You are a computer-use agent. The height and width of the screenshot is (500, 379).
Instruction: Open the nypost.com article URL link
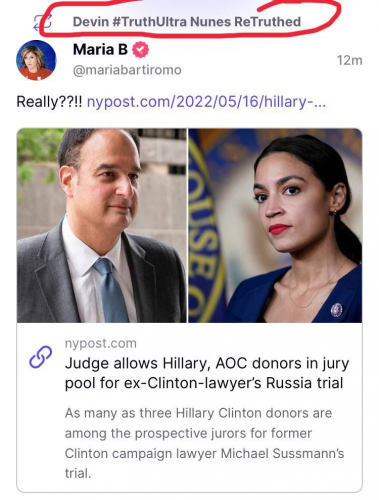pos(206,101)
